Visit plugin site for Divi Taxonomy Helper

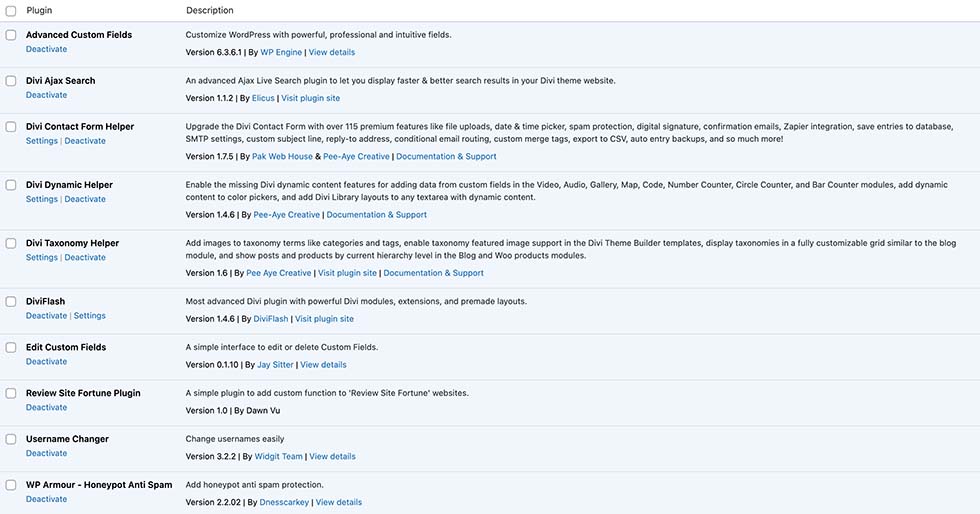348,273
